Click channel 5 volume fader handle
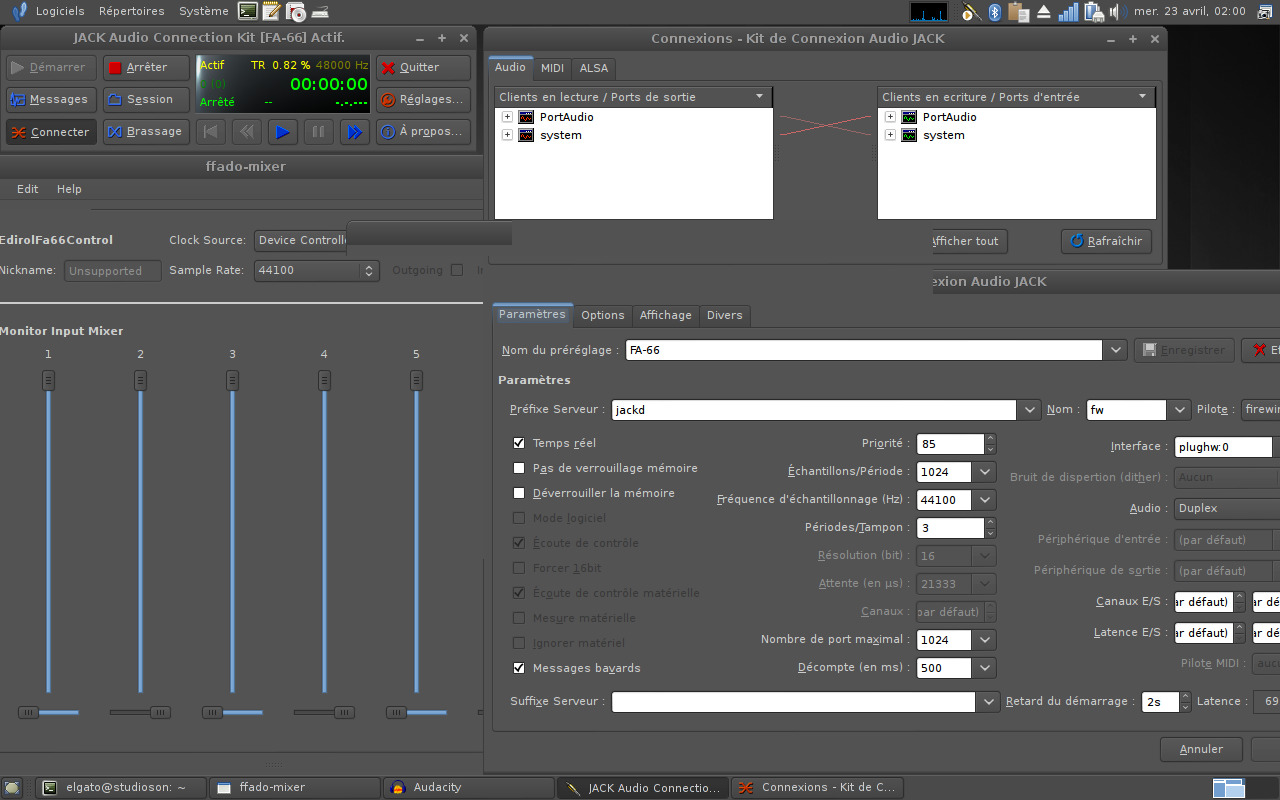Screen dimensions: 1280x800 pyautogui.click(x=416, y=380)
